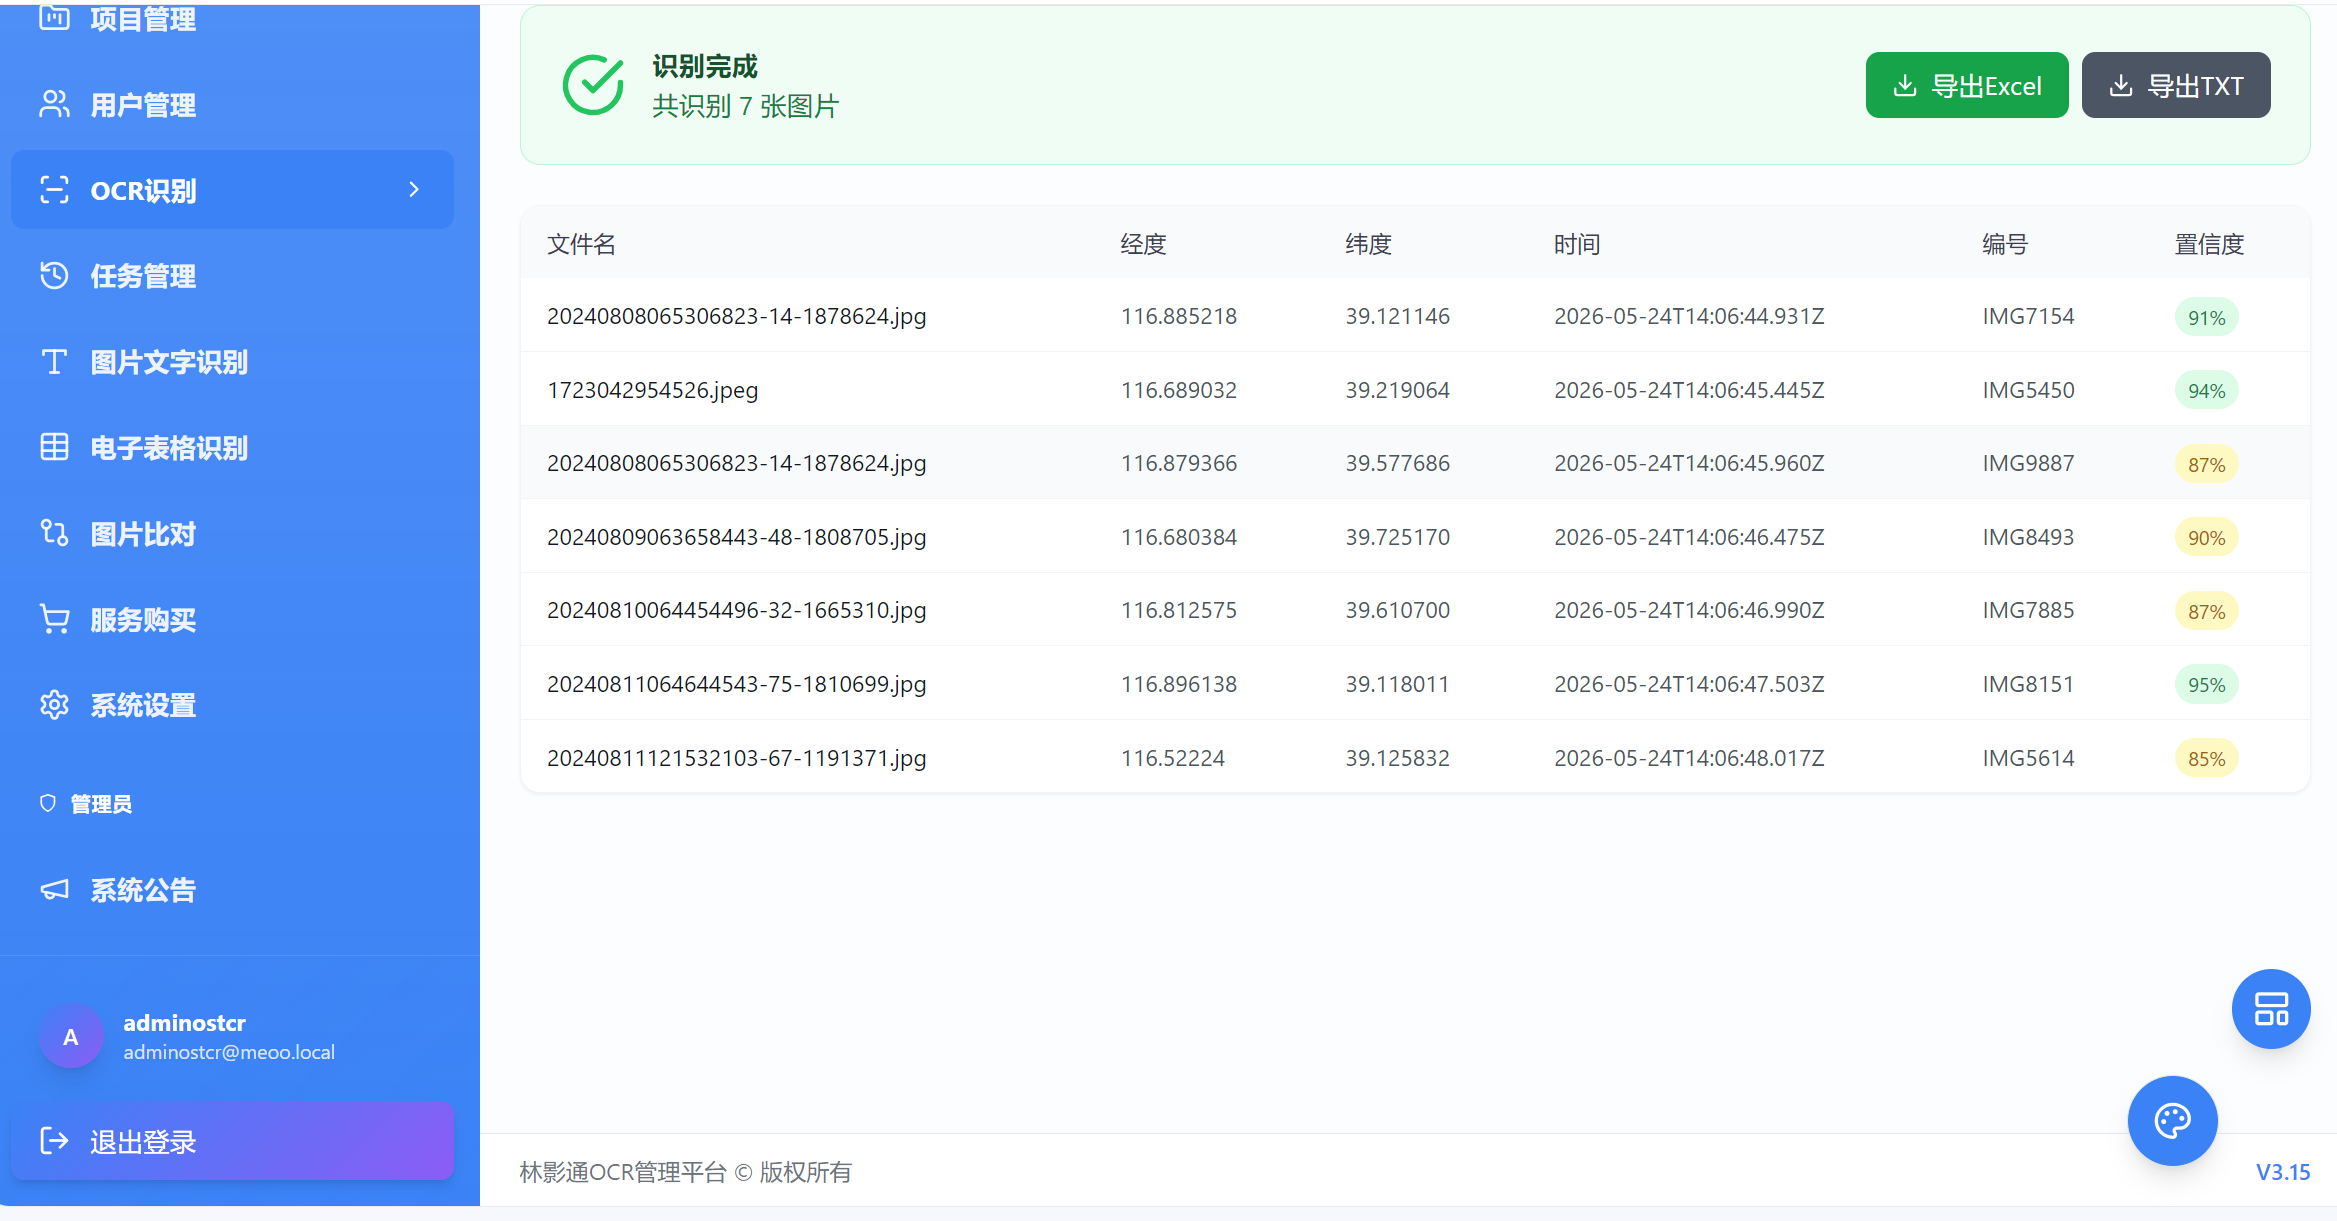Click the 服务购买 shopping cart icon

(x=54, y=619)
